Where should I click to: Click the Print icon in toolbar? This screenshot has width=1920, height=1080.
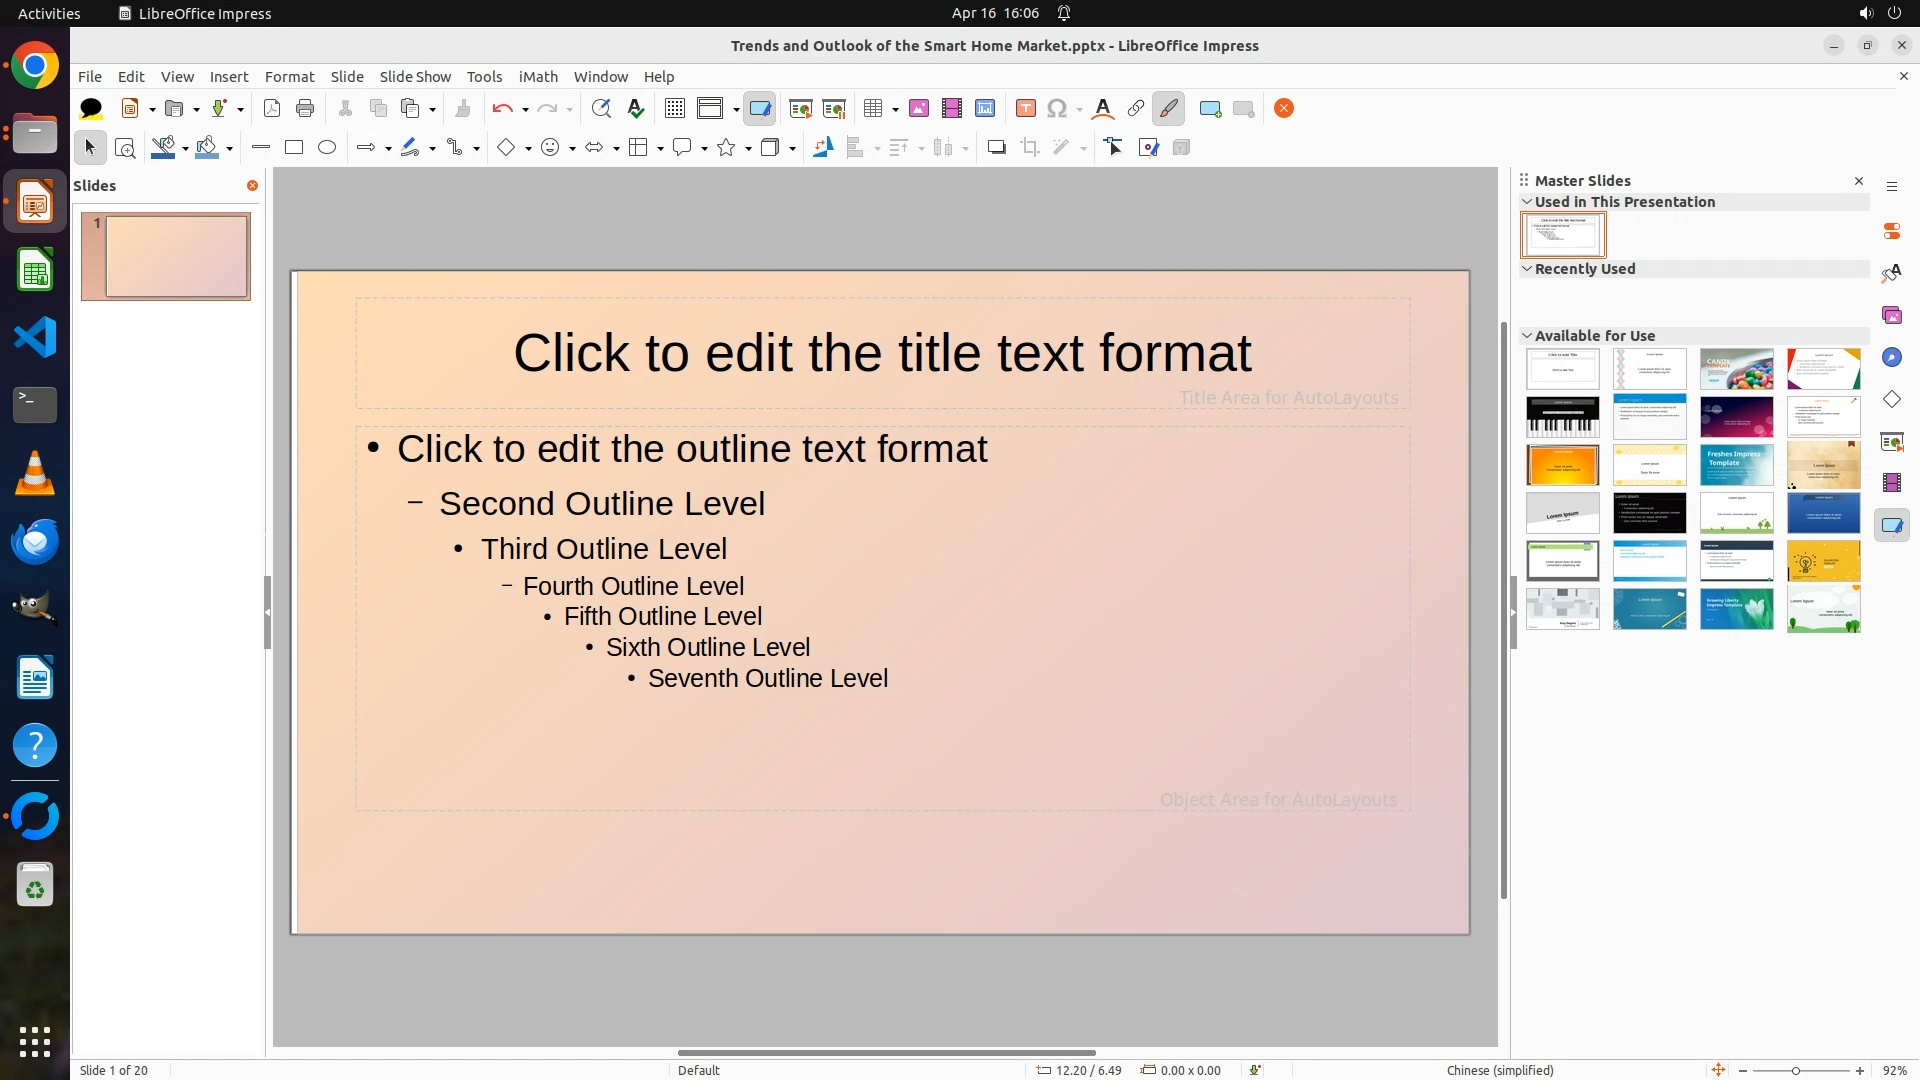[x=305, y=109]
